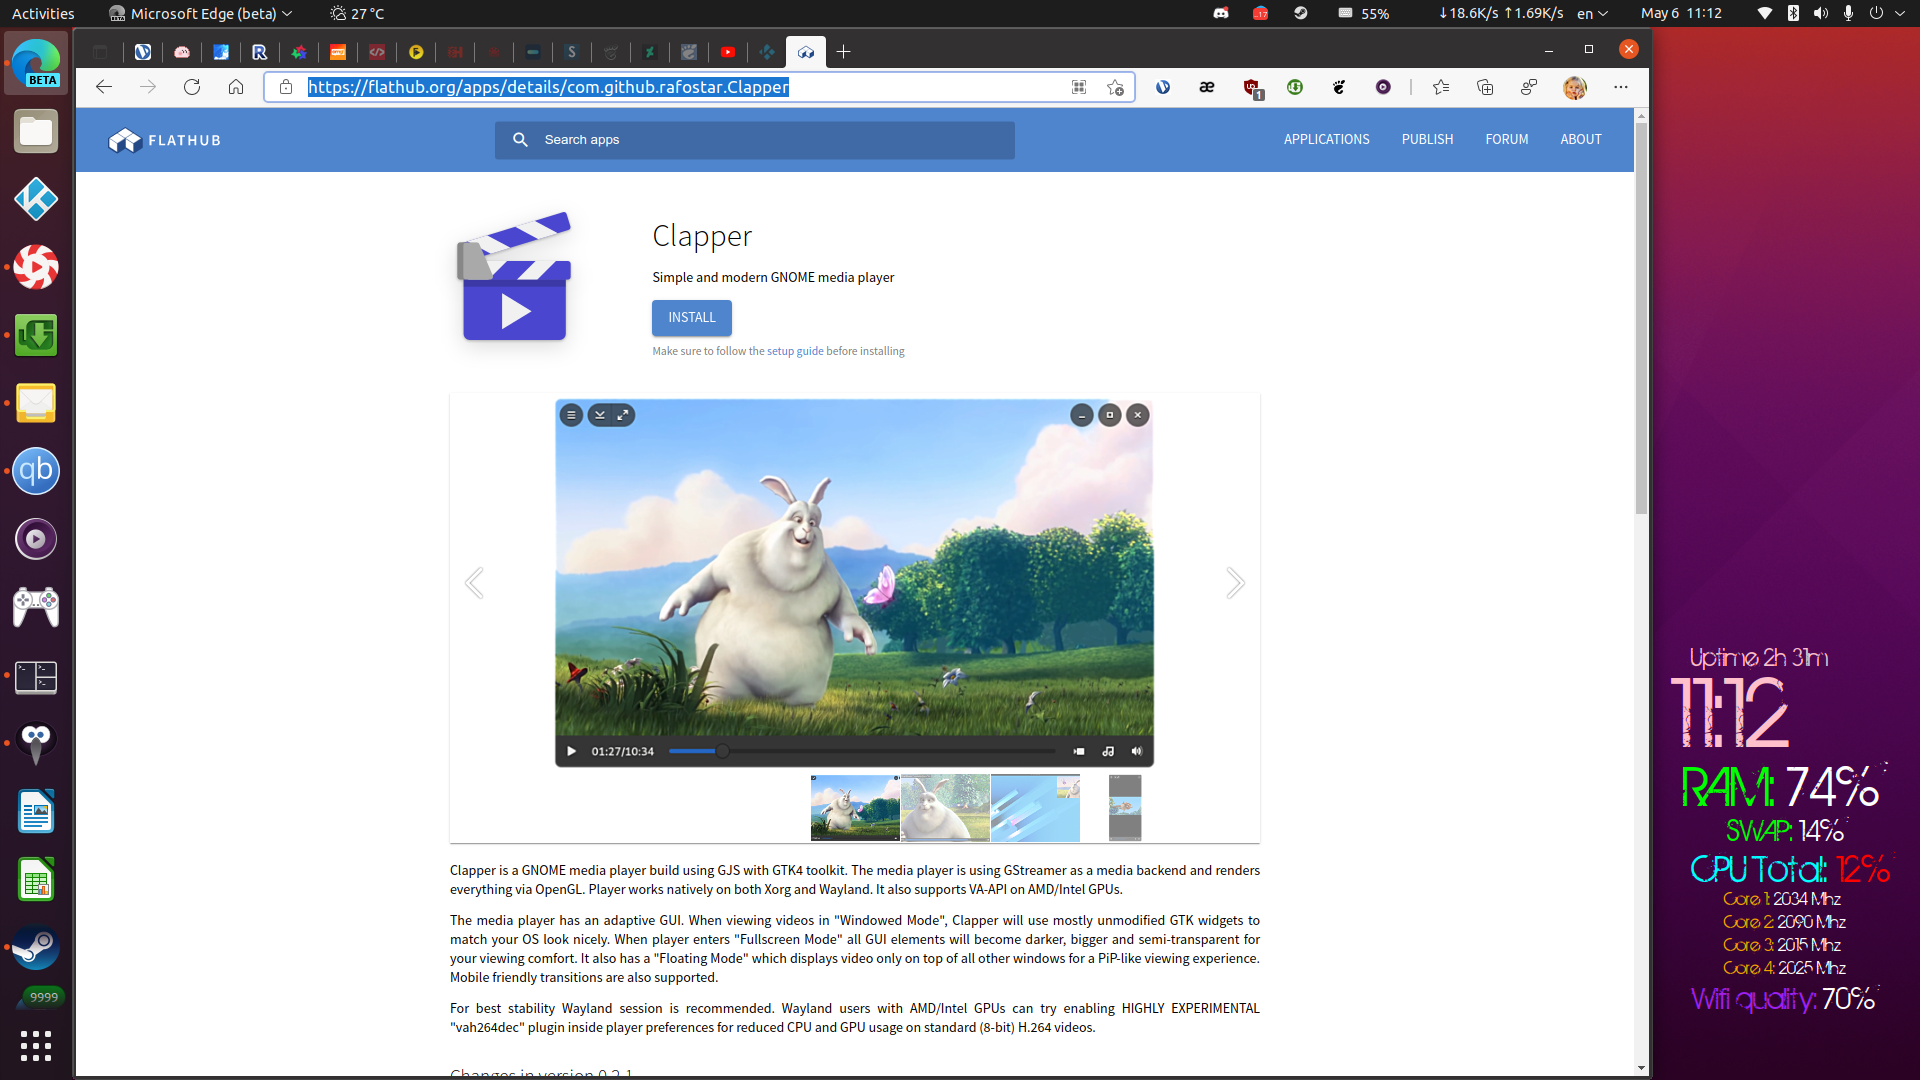Reload the Flathub page
Screen dimensions: 1920x1080
click(192, 87)
